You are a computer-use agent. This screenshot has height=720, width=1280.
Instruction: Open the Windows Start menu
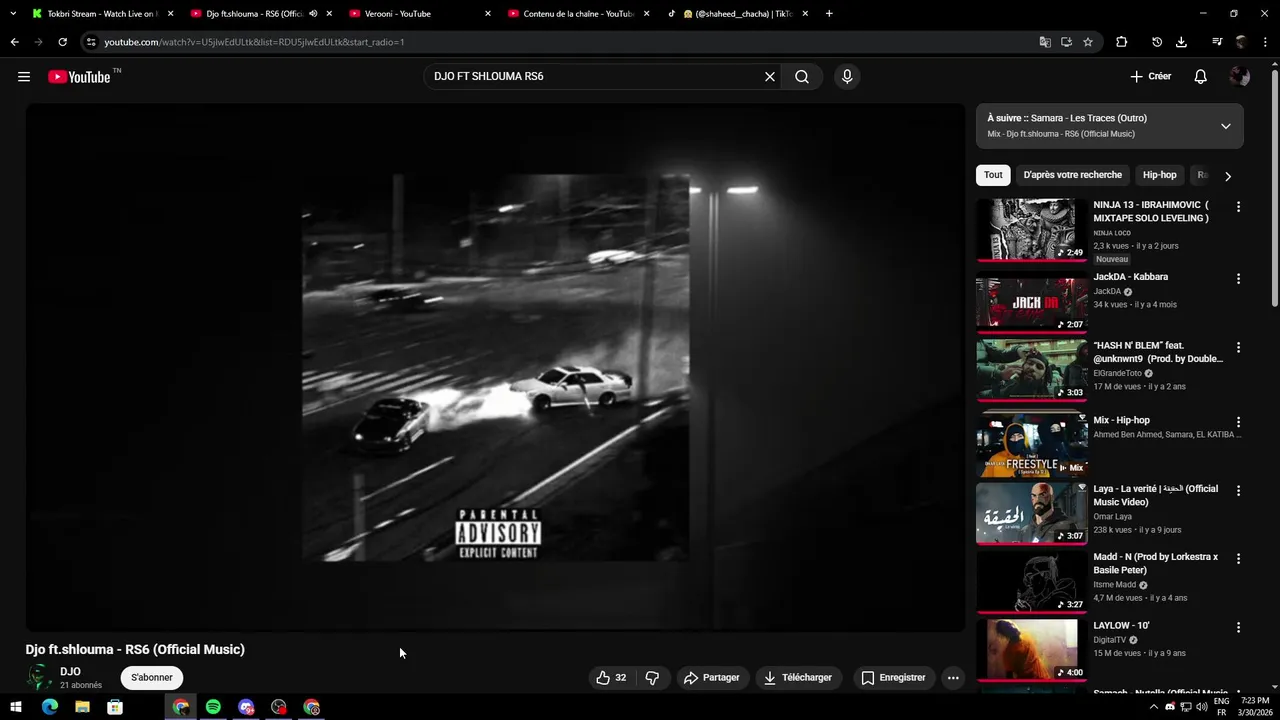tap(16, 707)
